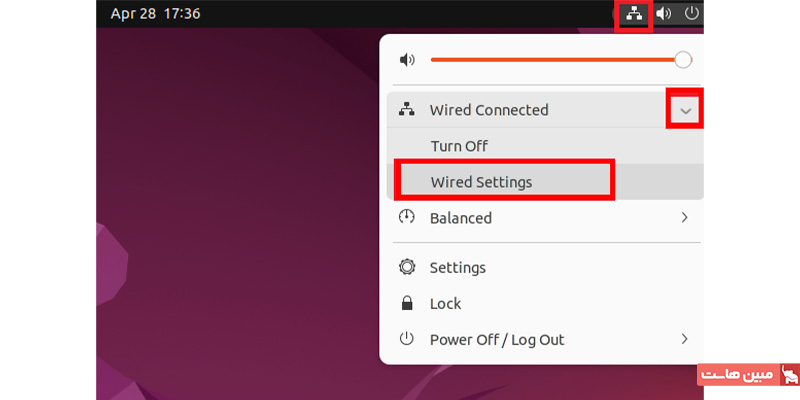Open the date and time clock
This screenshot has height=400, width=800.
tap(155, 14)
